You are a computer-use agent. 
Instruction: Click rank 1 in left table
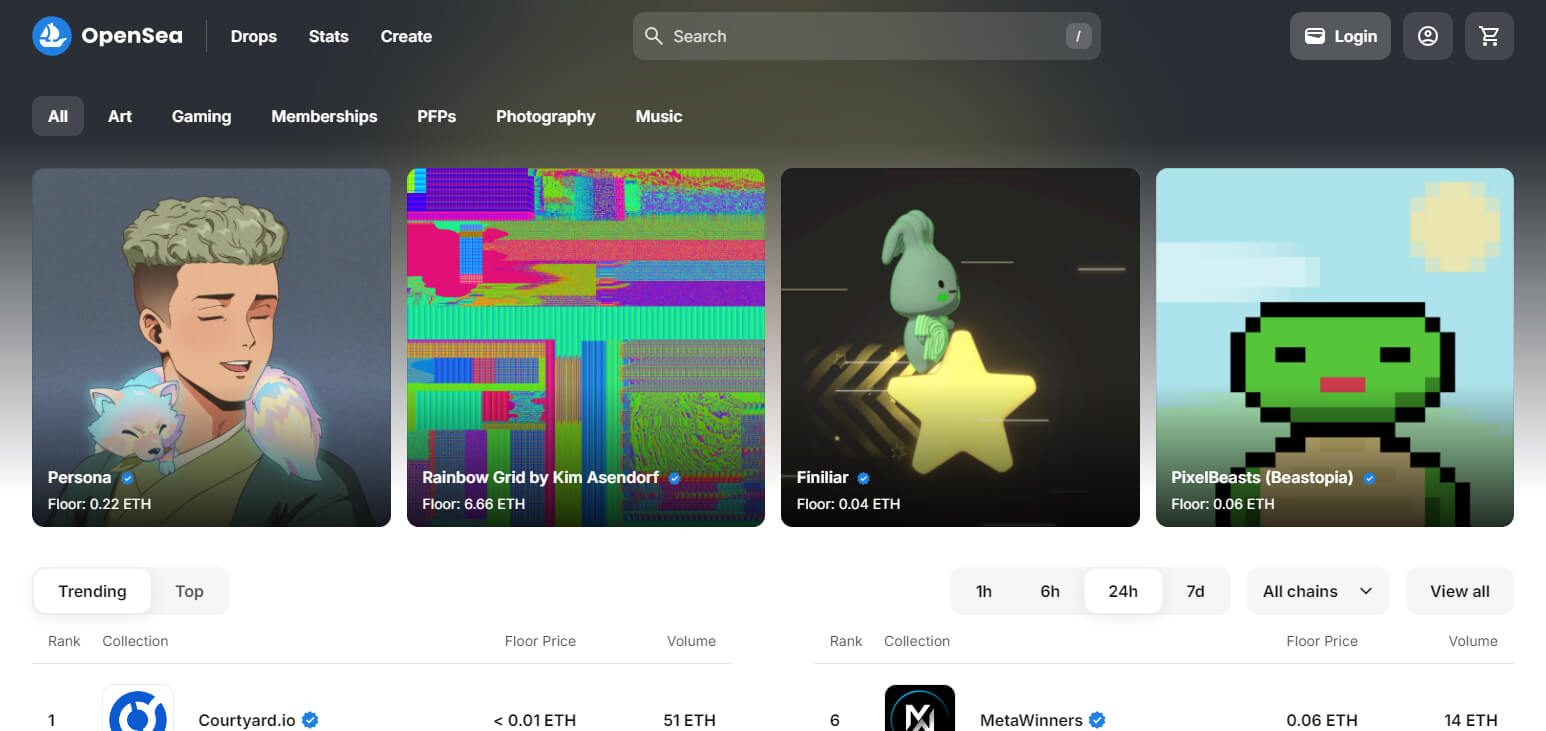52,720
